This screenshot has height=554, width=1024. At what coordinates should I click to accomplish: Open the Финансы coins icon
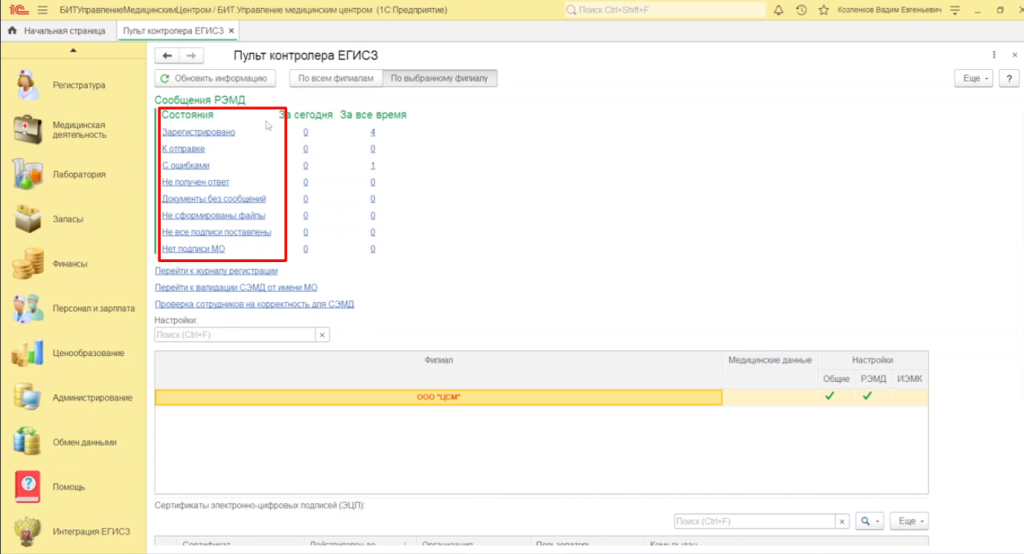27,264
